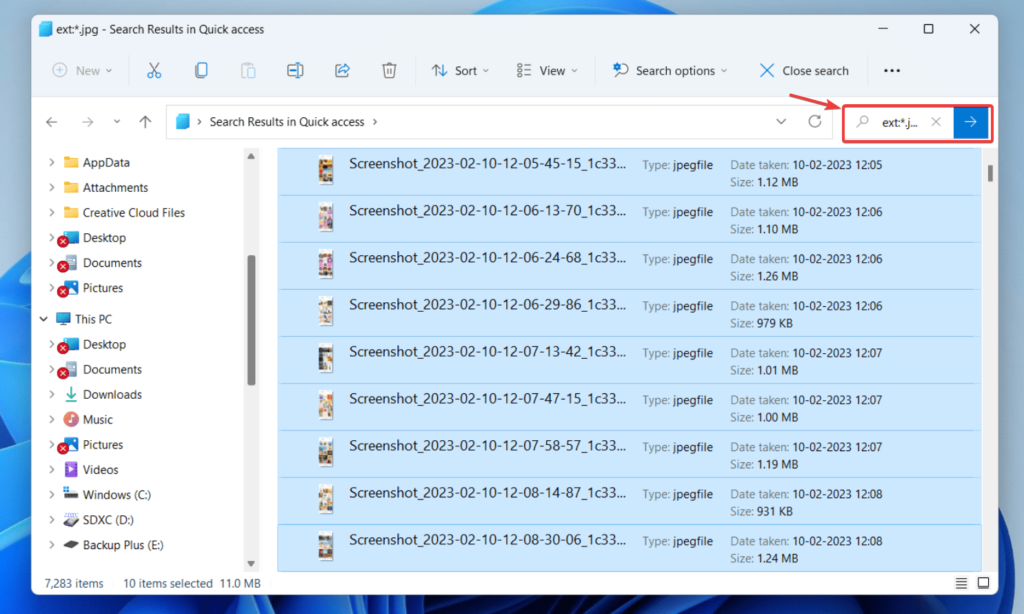The height and width of the screenshot is (614, 1024).
Task: Navigate up one folder level
Action: tap(145, 121)
